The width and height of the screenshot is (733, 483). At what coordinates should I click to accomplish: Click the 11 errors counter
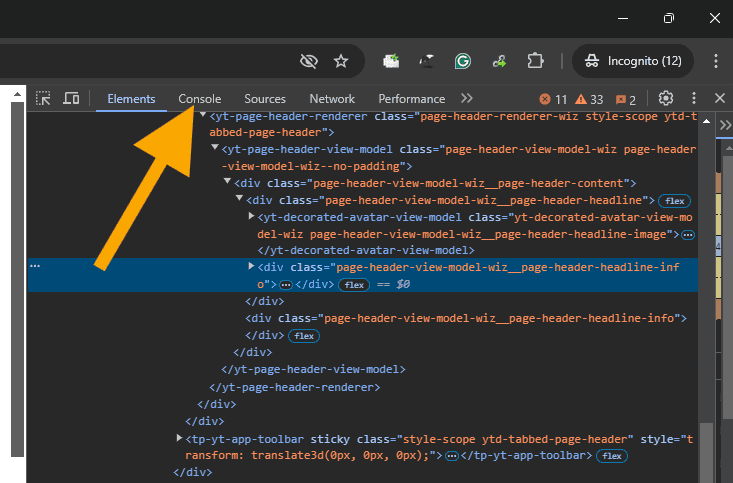tap(553, 99)
